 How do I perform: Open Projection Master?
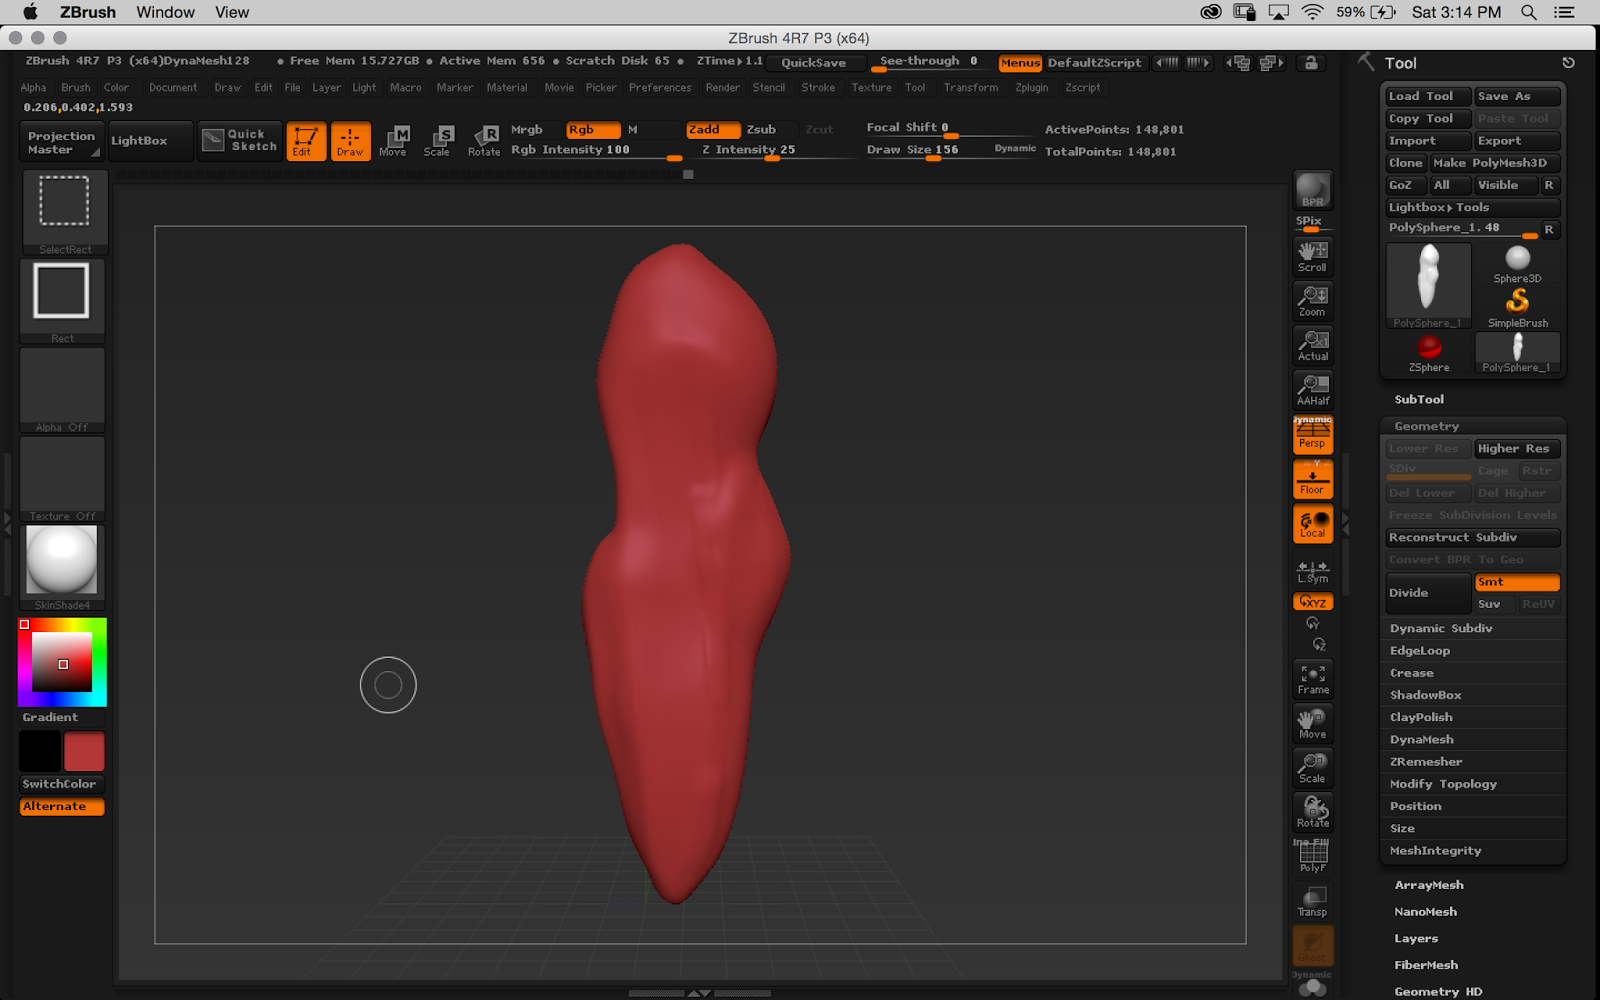tap(61, 142)
